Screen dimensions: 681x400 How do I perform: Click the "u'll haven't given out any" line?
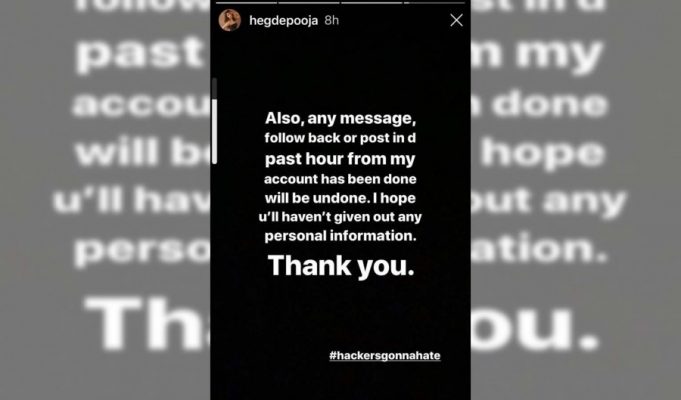(x=340, y=217)
